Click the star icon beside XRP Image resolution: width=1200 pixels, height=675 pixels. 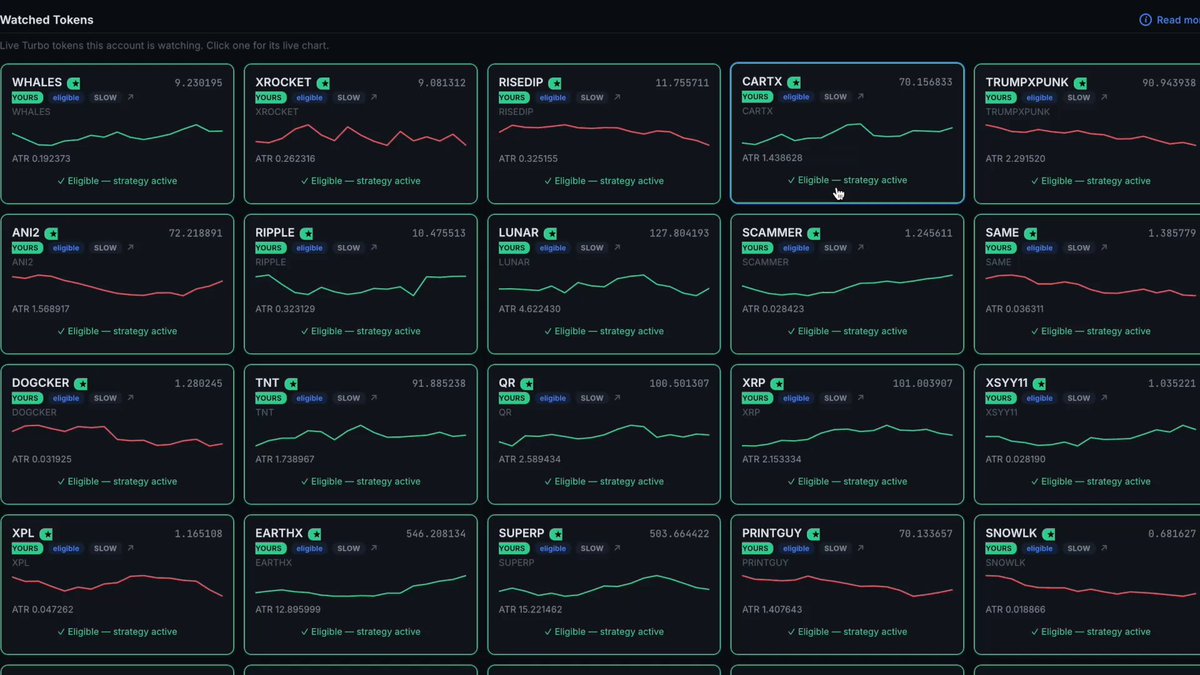point(778,383)
